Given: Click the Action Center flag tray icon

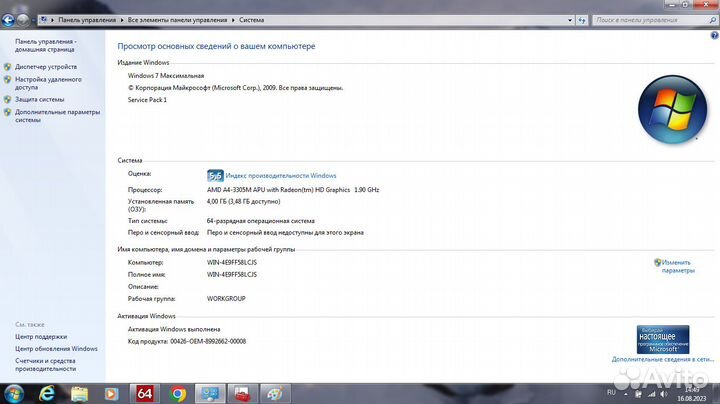Looking at the screenshot, I should click(638, 394).
